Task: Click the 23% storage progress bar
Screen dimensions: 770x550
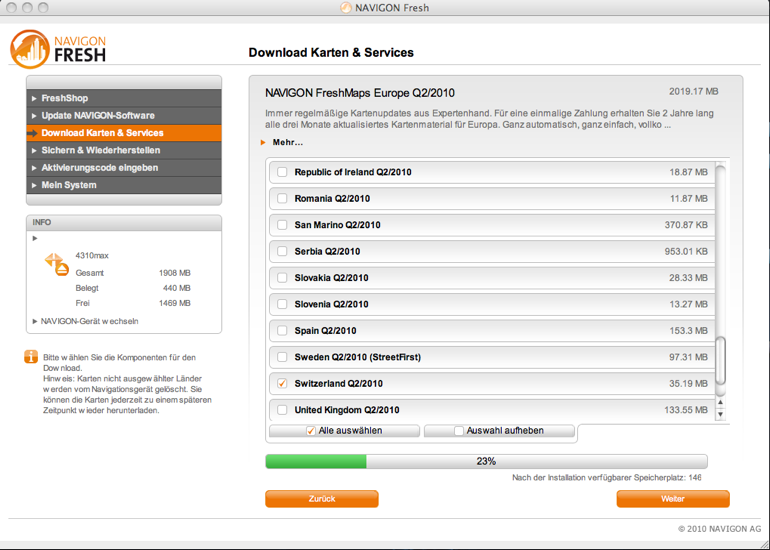Action: [x=486, y=462]
